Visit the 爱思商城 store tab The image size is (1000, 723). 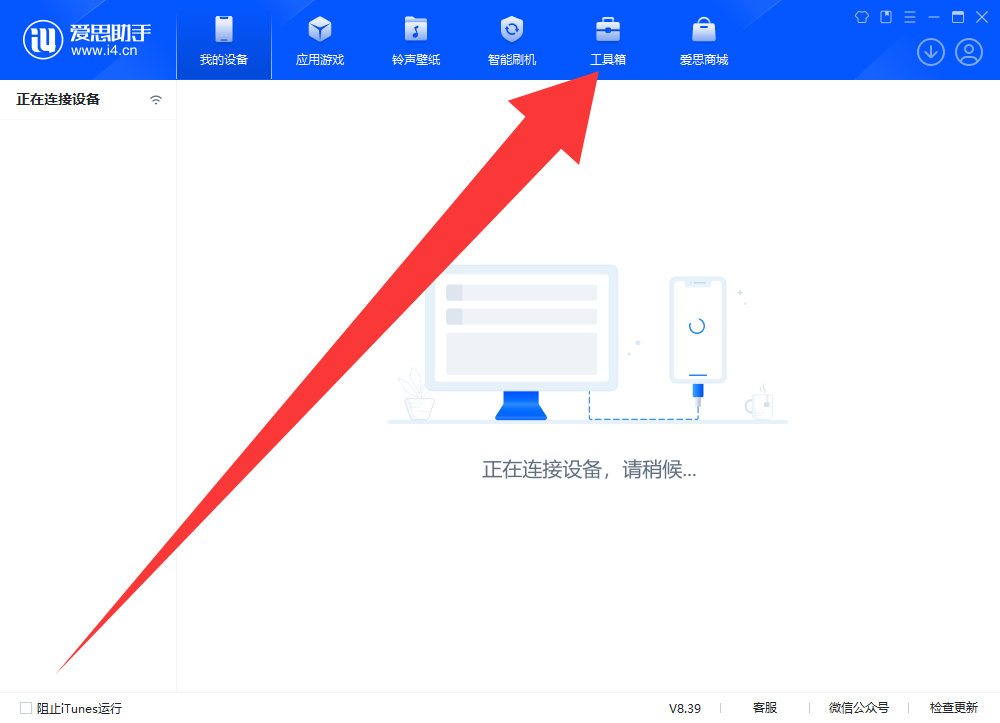704,42
